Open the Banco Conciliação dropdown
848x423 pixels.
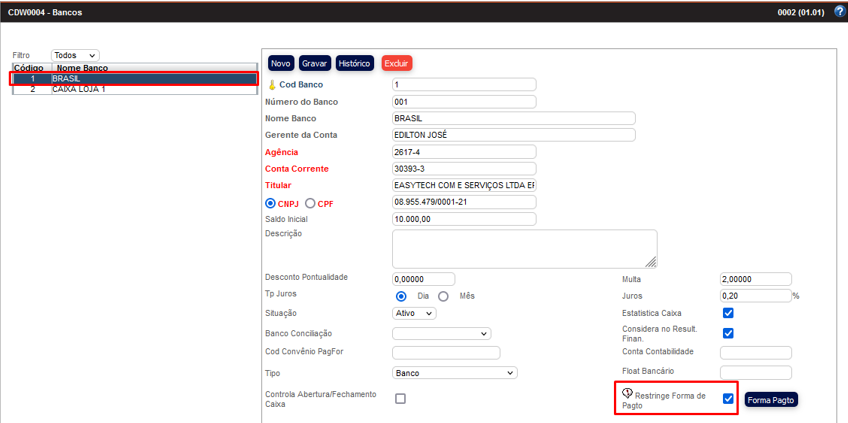click(441, 333)
